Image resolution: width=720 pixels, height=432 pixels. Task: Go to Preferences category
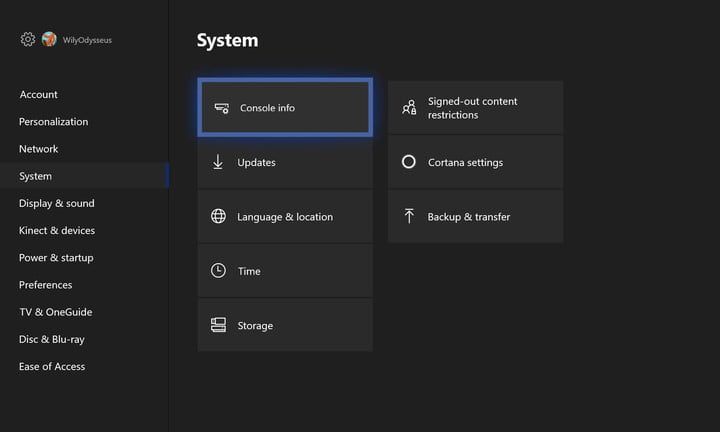45,285
